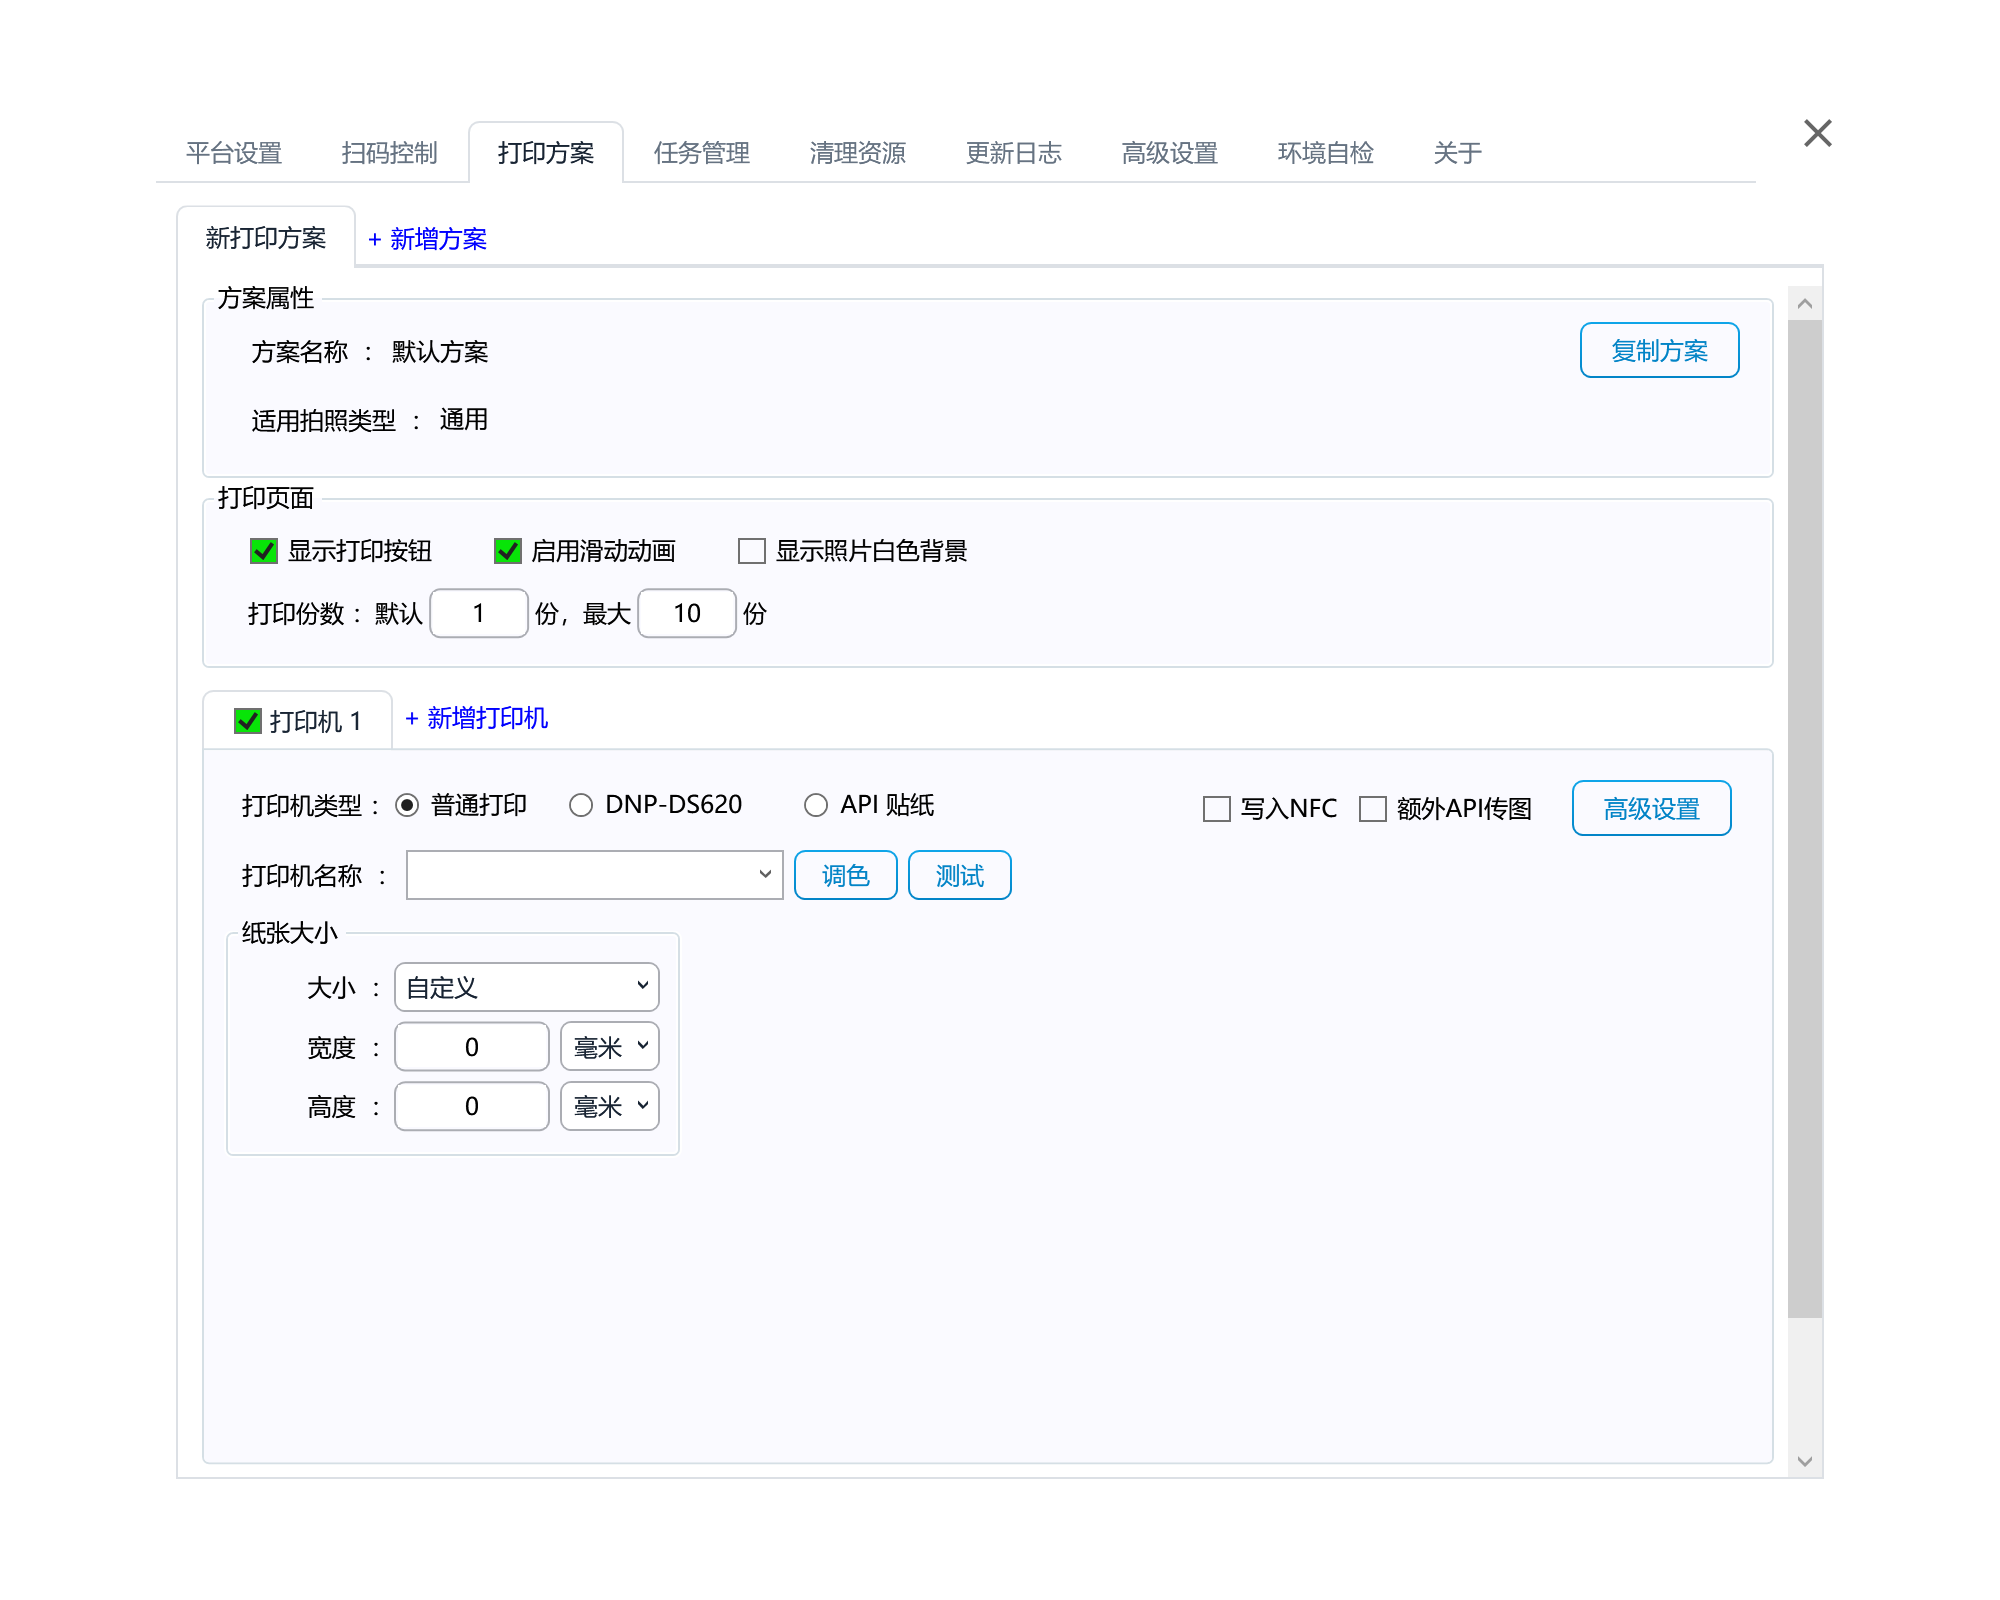Enable 额外API传图 checkbox

(x=1373, y=809)
